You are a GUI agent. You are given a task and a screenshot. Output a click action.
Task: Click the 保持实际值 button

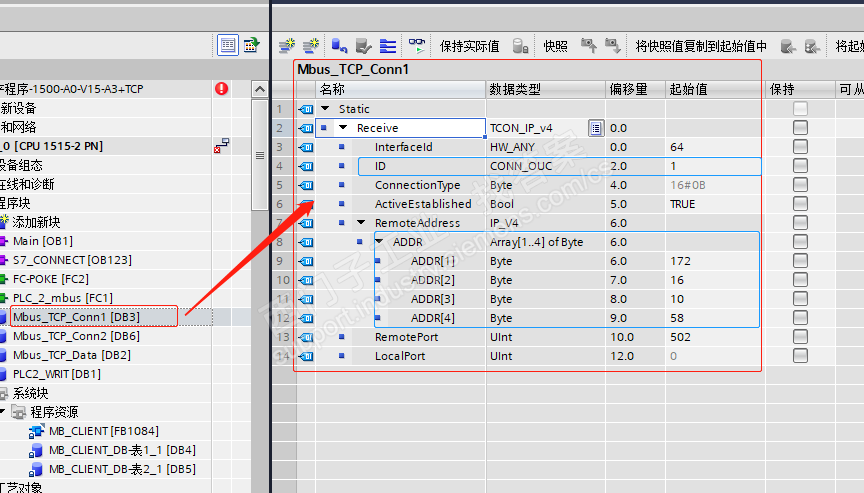click(x=470, y=46)
